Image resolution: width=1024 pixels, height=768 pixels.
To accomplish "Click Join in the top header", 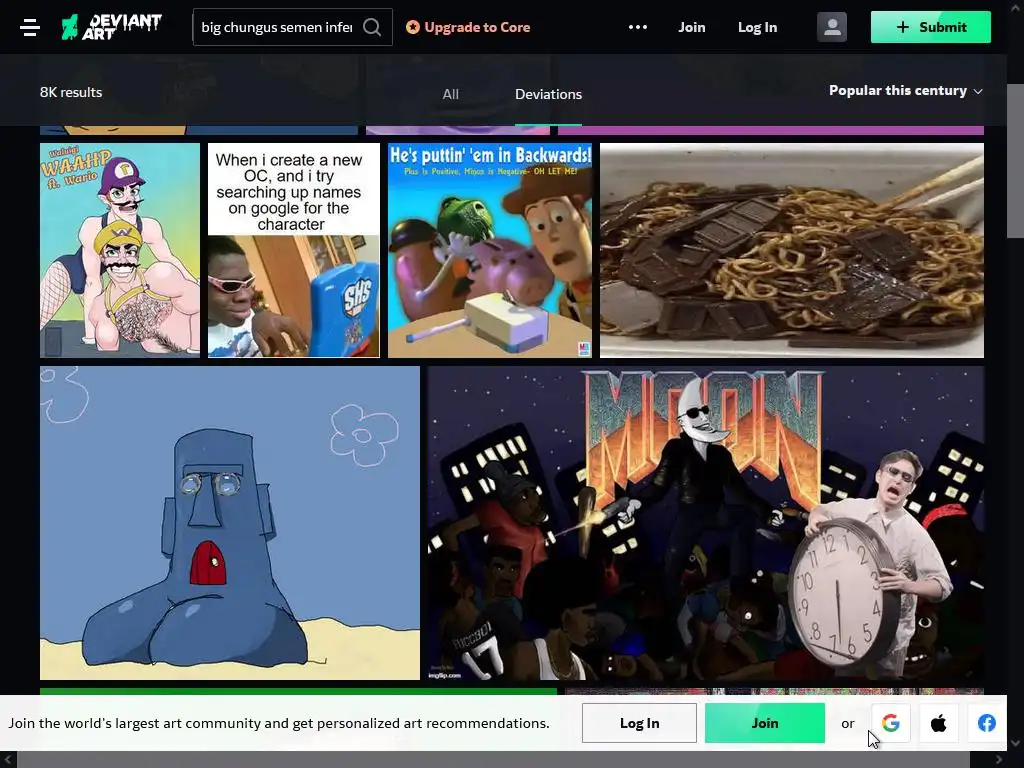I will click(692, 27).
